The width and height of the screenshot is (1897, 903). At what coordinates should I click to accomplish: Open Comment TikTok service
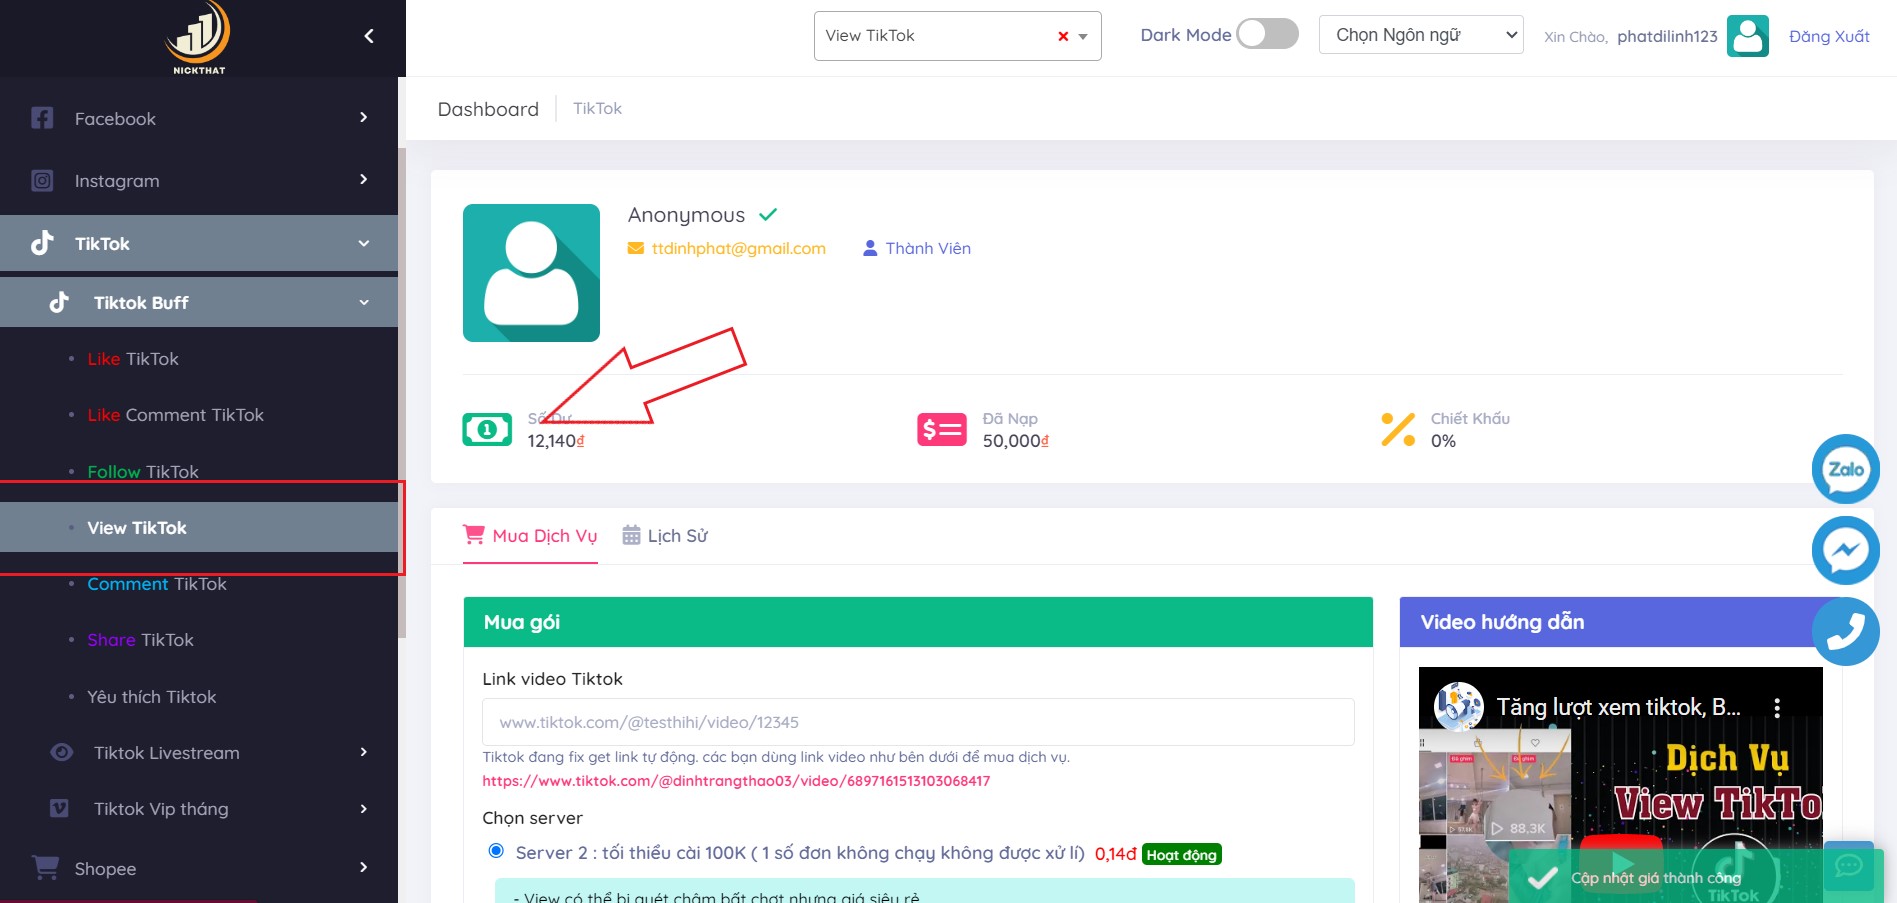[157, 584]
